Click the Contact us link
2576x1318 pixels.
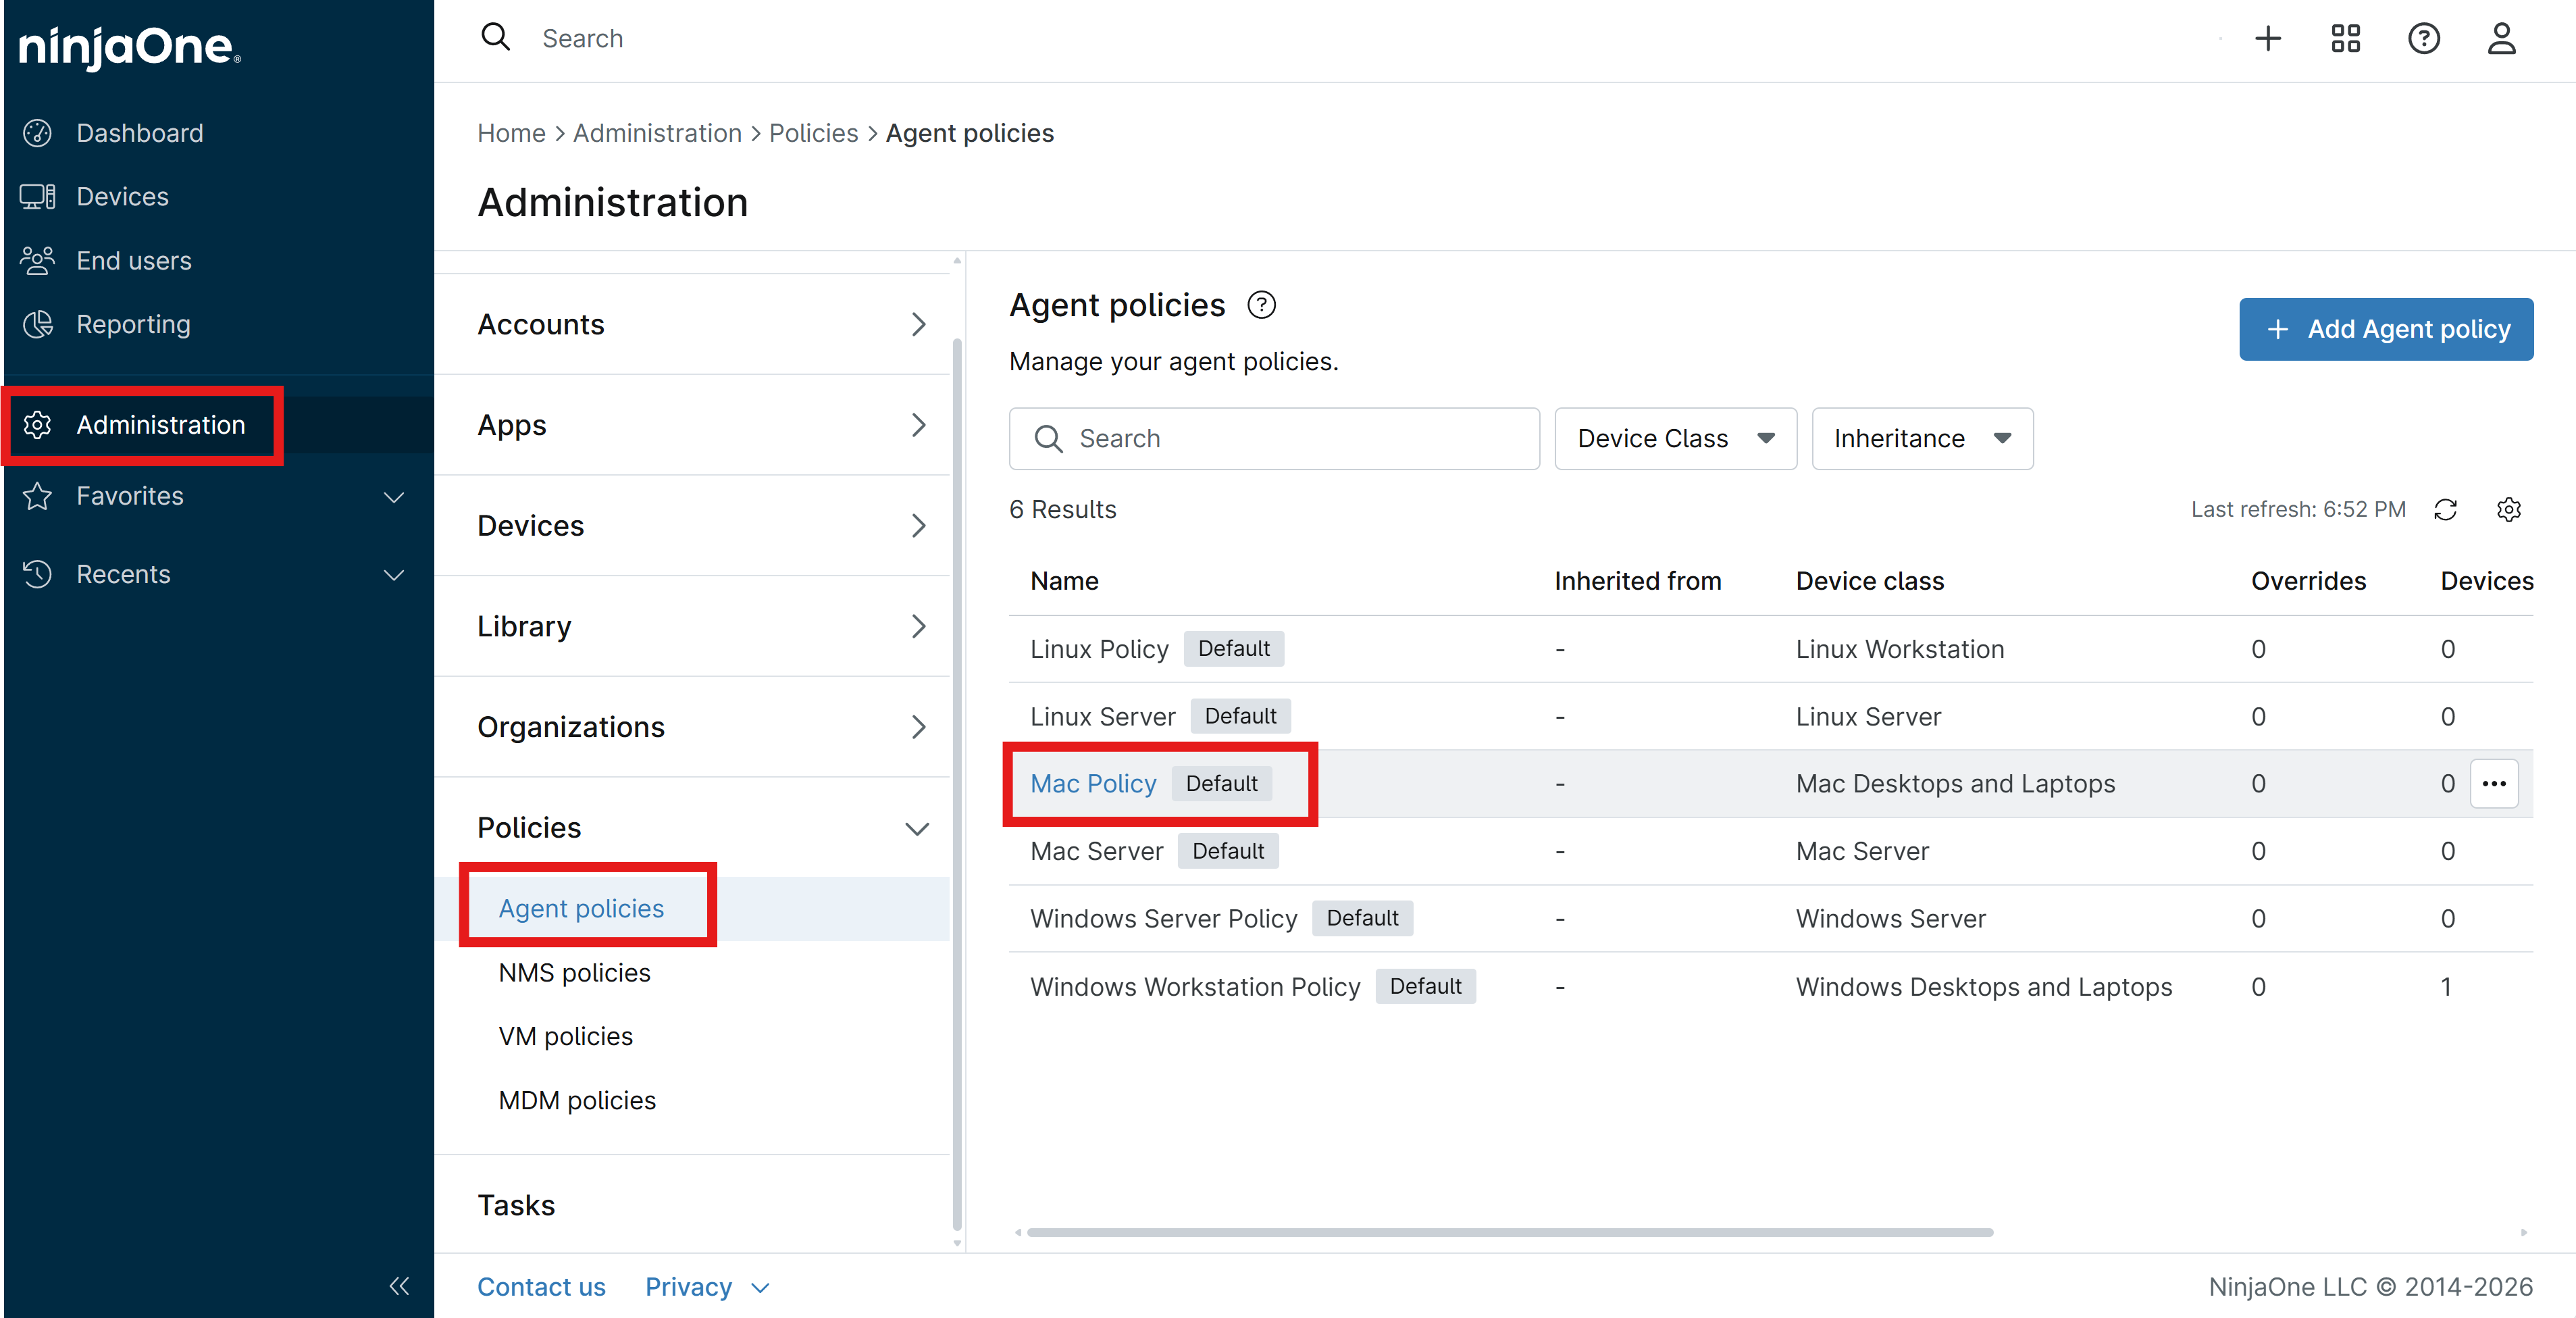[x=541, y=1287]
